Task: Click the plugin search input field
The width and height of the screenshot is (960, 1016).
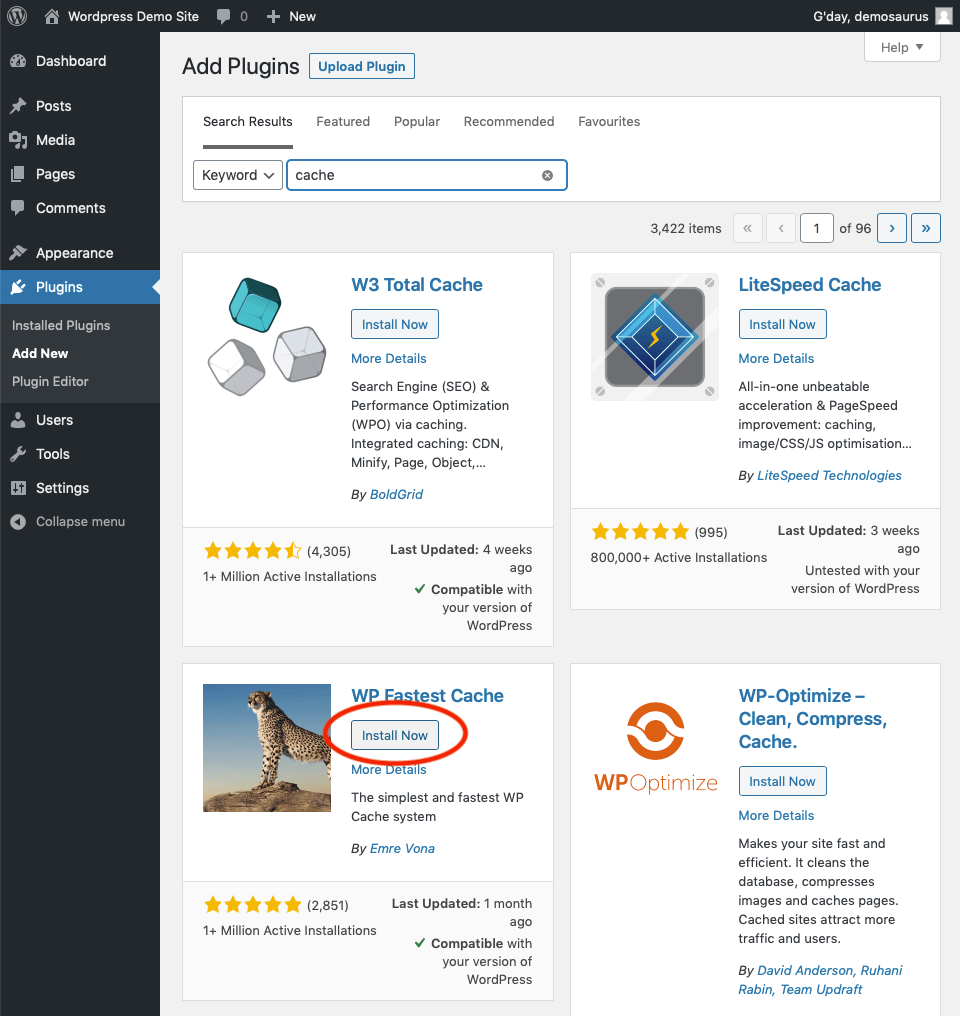Action: (427, 175)
